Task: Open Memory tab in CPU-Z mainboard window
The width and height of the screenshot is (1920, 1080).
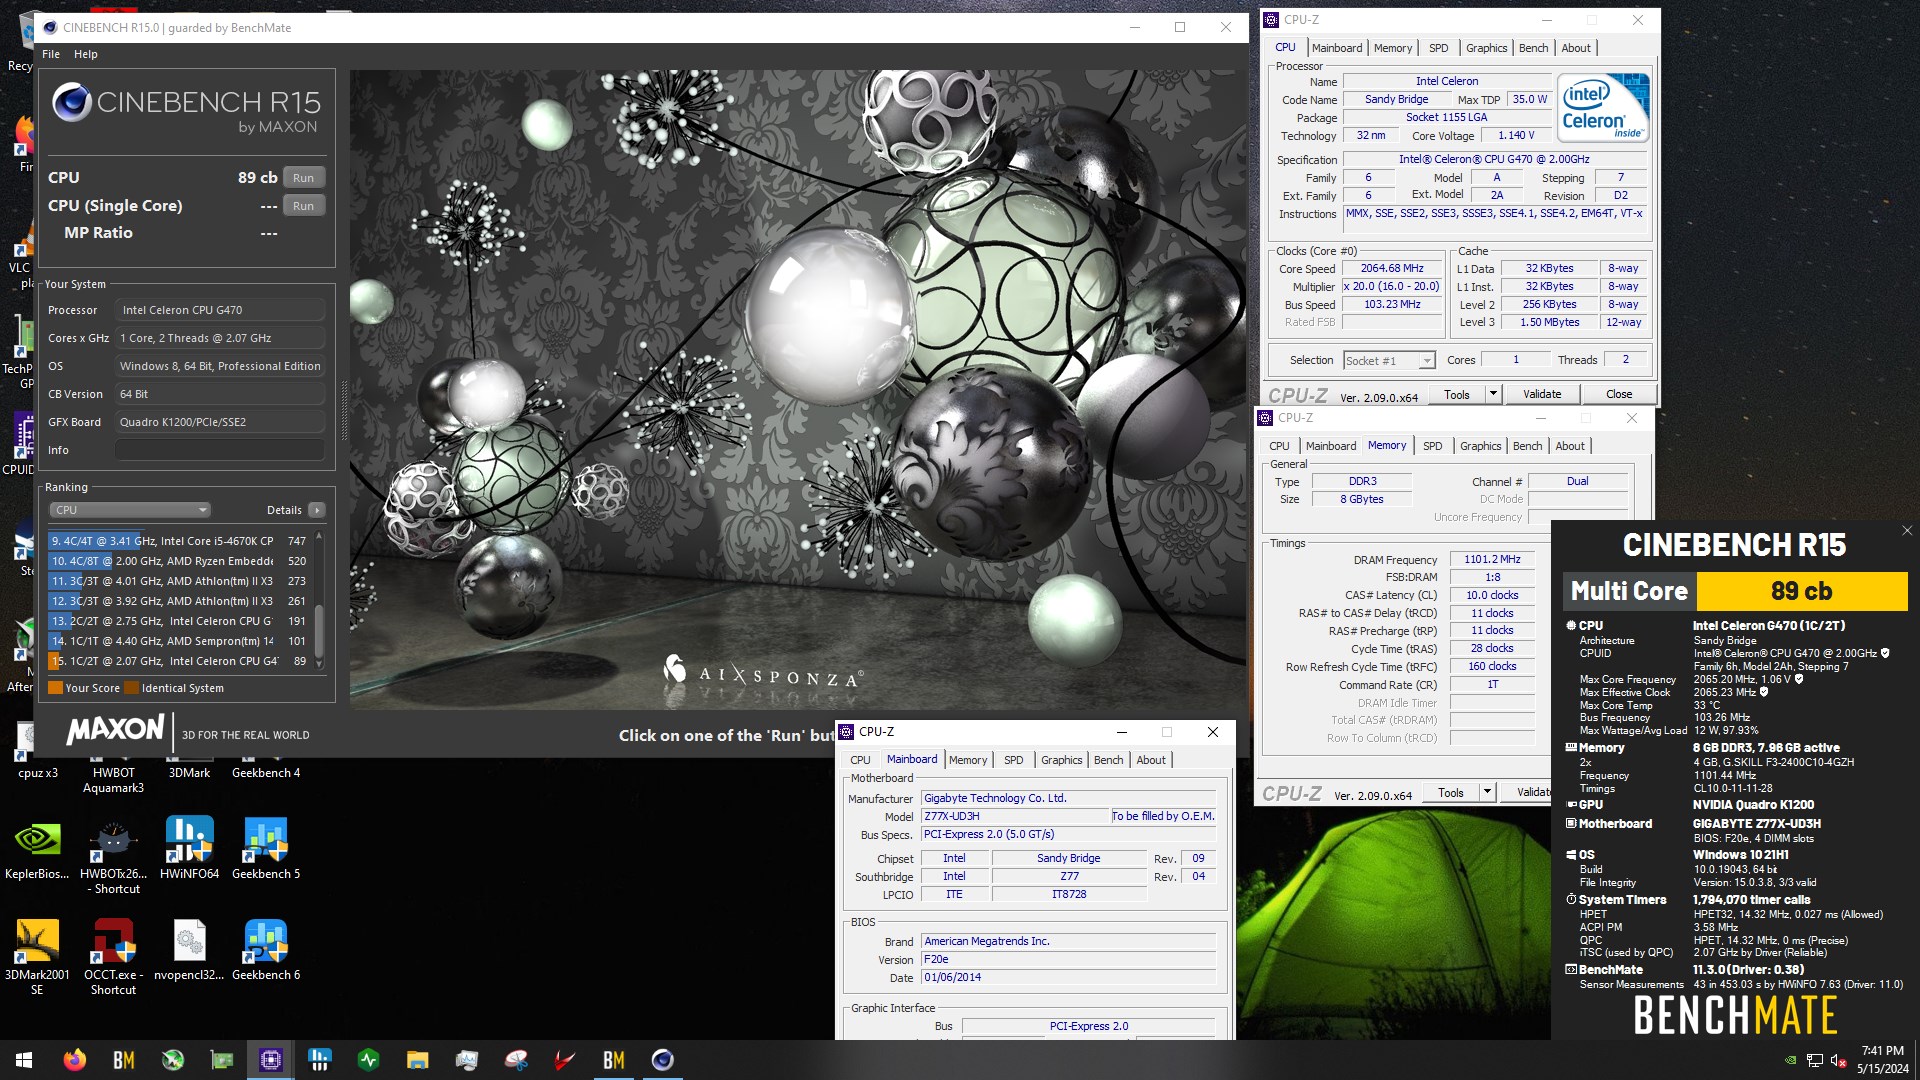Action: point(968,760)
